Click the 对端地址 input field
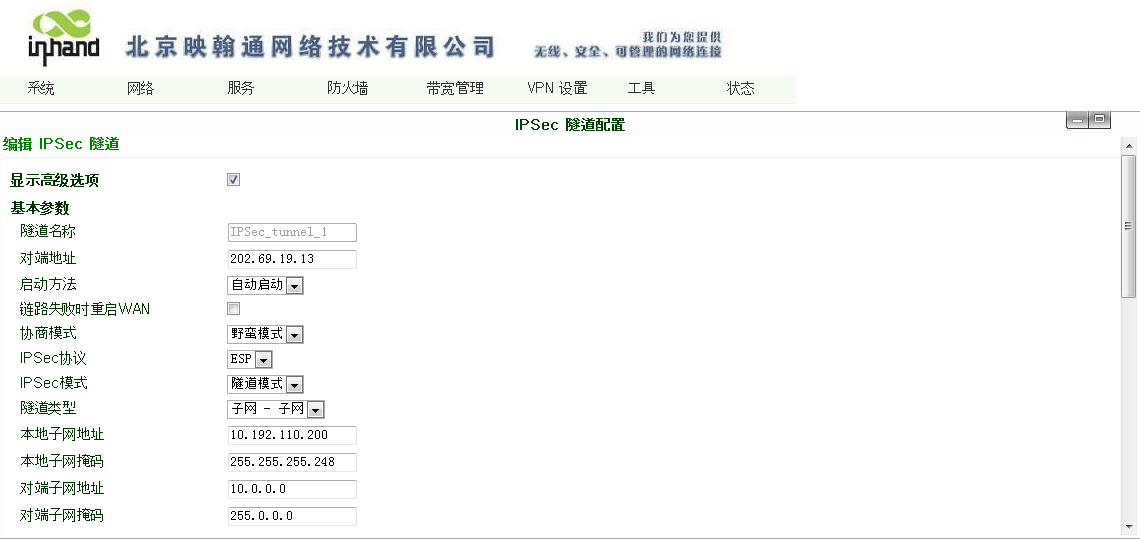This screenshot has width=1140, height=541. click(x=292, y=260)
